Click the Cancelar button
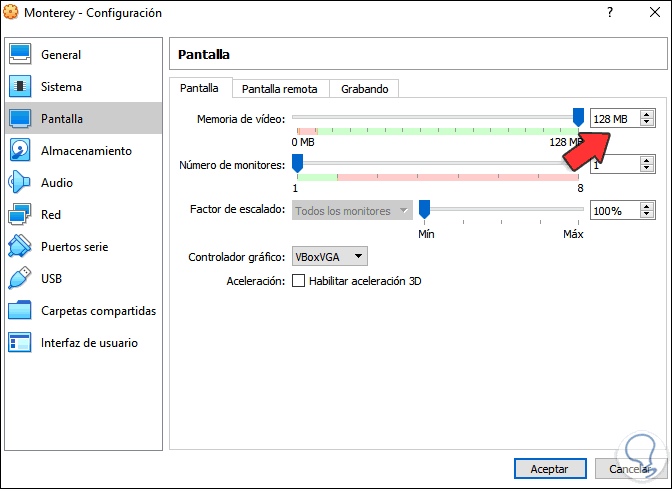Screen dimensions: 672x489 coord(629,469)
